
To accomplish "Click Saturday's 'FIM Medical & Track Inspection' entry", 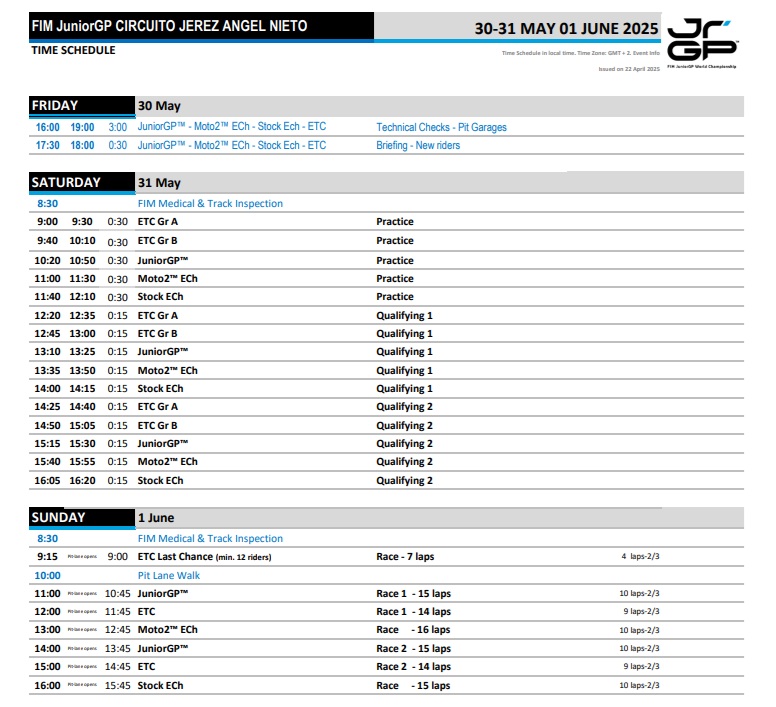I will [210, 203].
